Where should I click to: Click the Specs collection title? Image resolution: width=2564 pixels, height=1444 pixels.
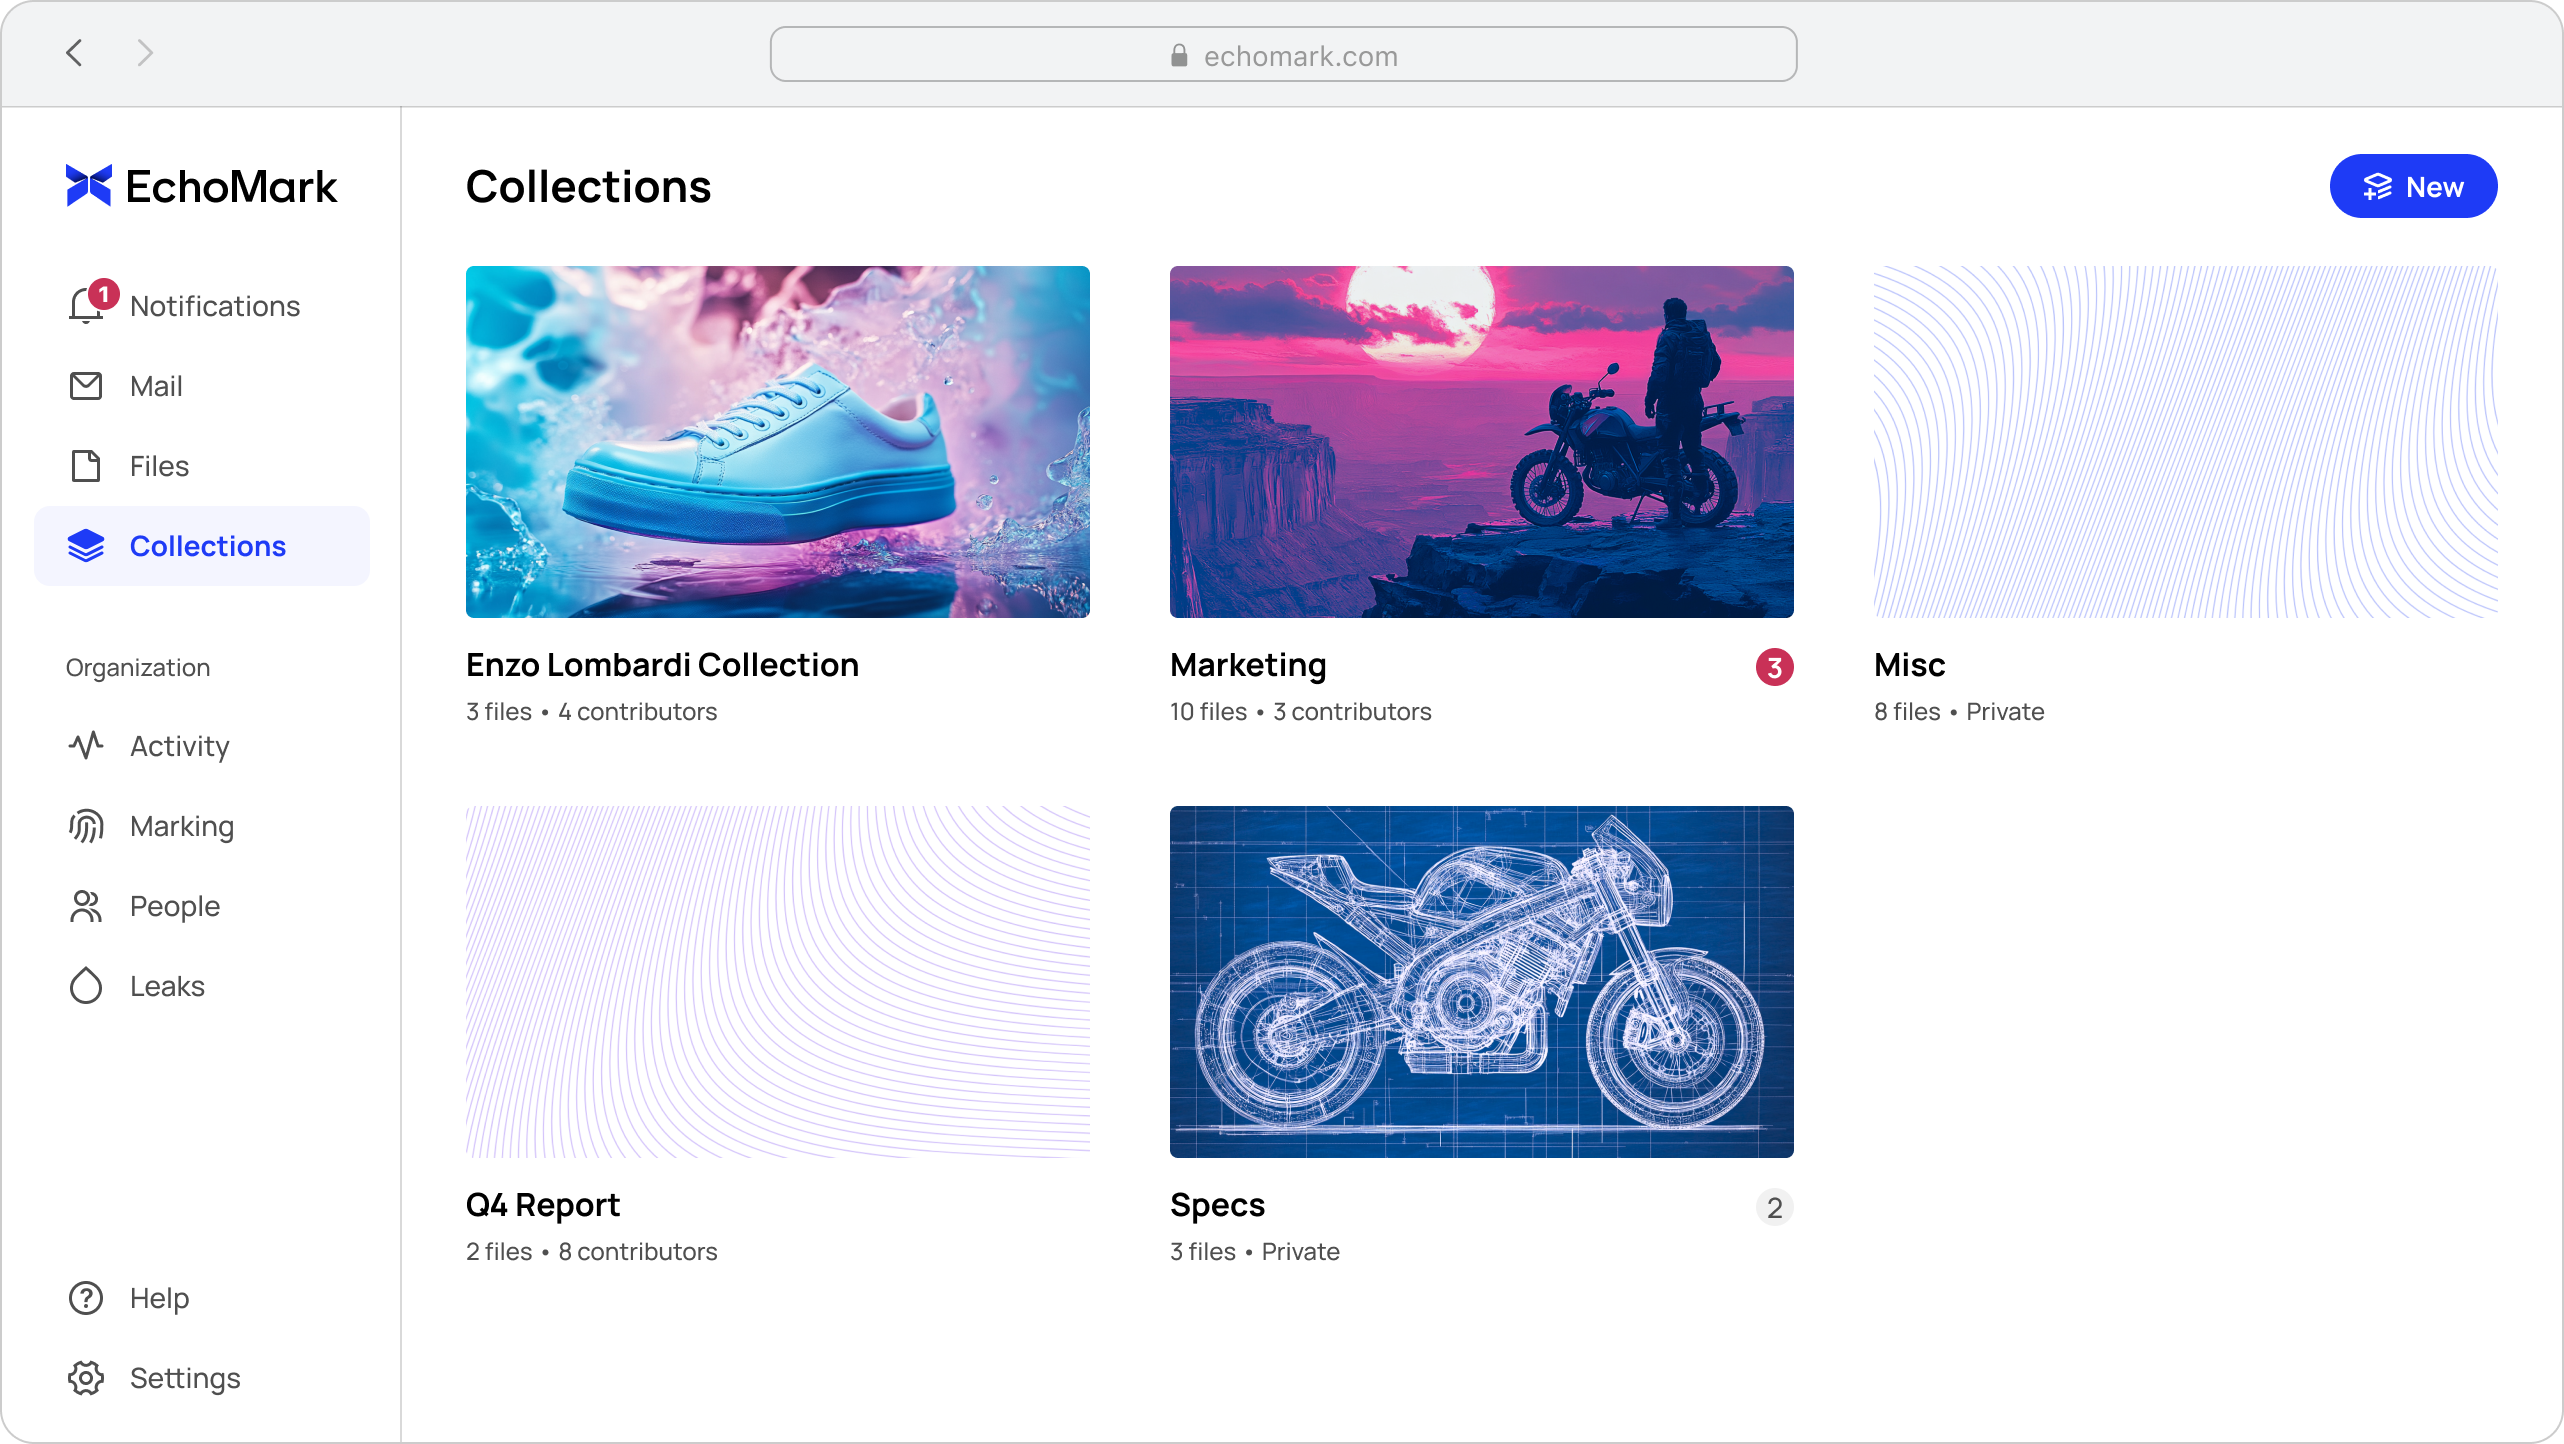(x=1218, y=1205)
